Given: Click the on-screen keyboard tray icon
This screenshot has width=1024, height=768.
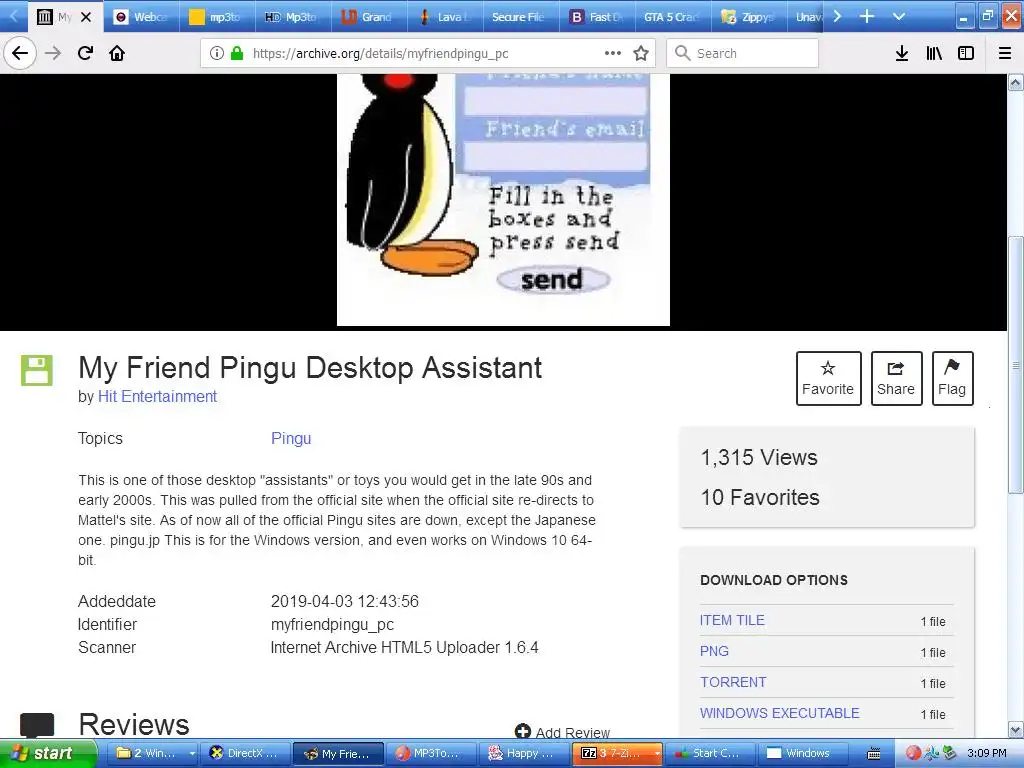Looking at the screenshot, I should (x=874, y=754).
